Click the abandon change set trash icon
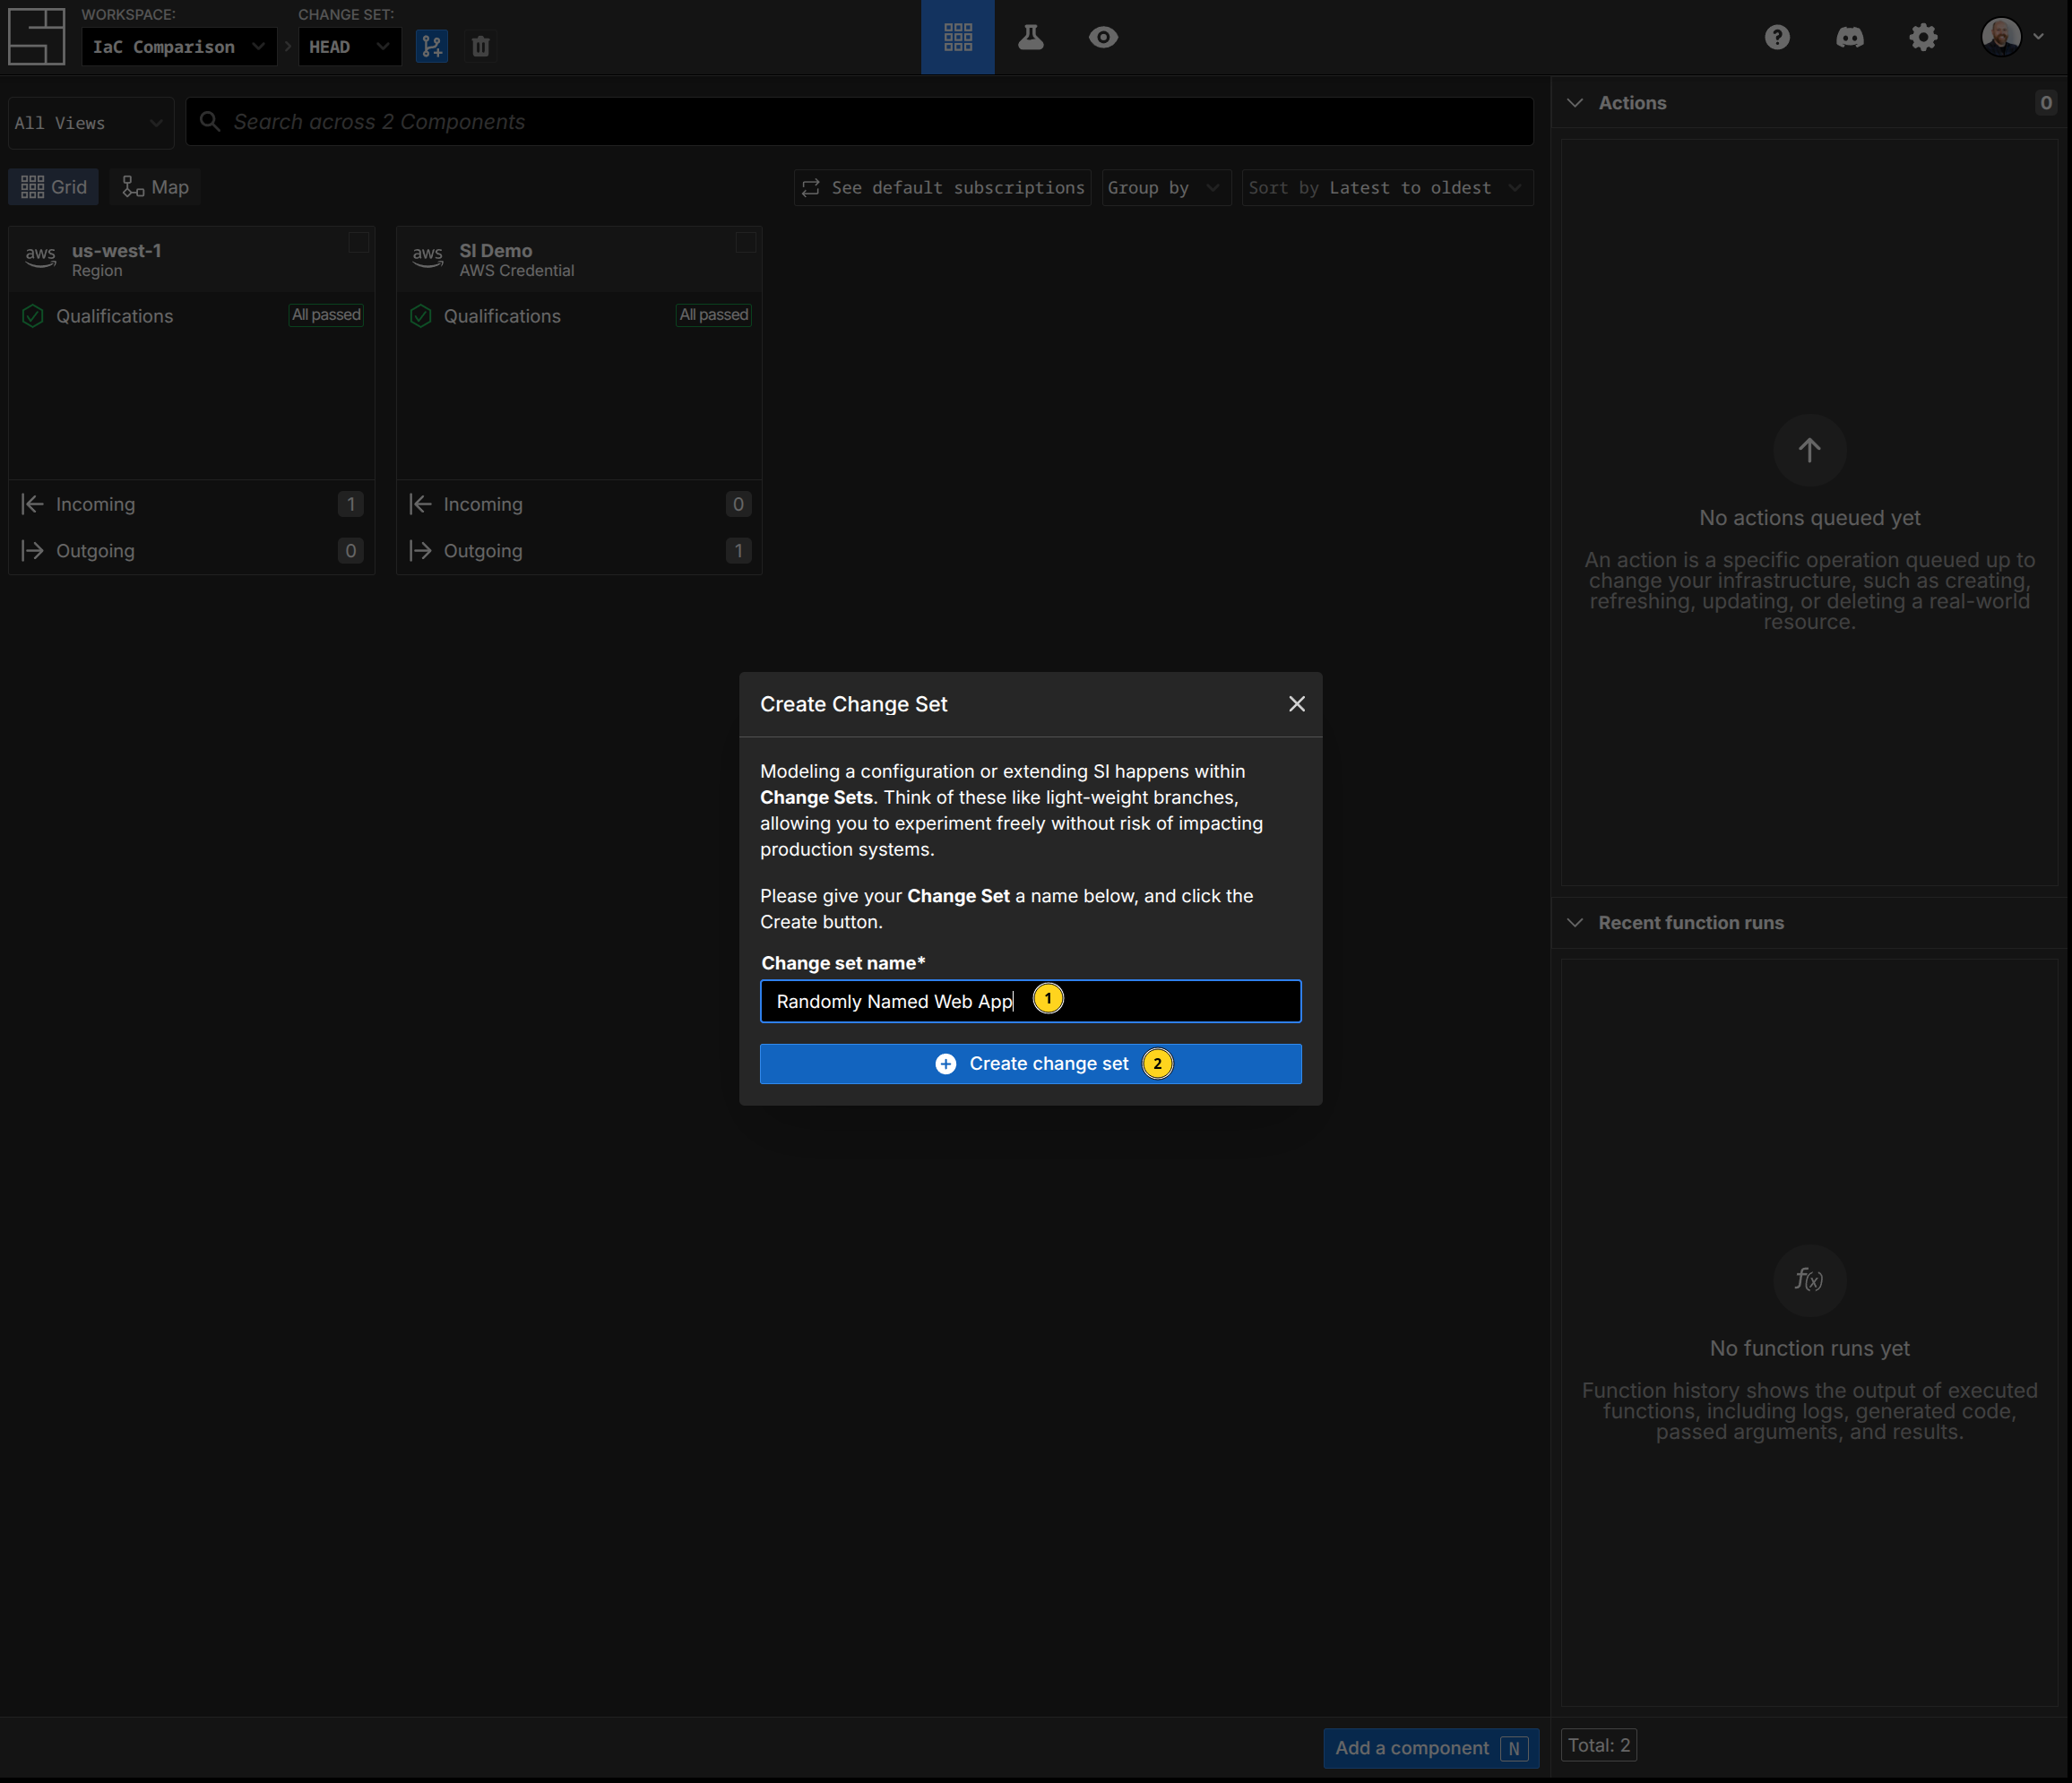2072x1783 pixels. 481,46
